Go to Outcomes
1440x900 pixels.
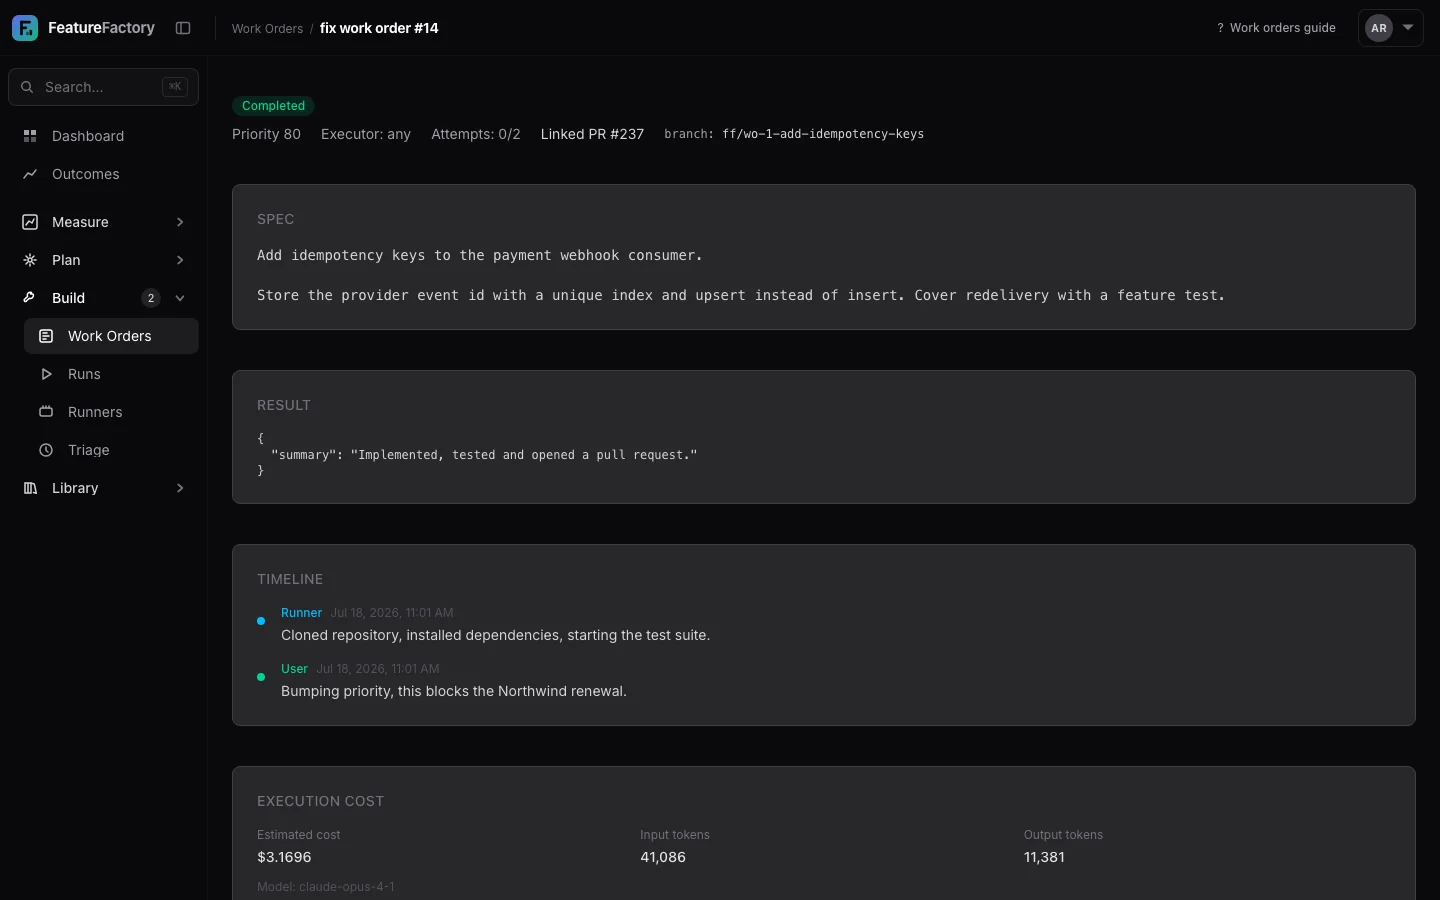[x=103, y=174]
